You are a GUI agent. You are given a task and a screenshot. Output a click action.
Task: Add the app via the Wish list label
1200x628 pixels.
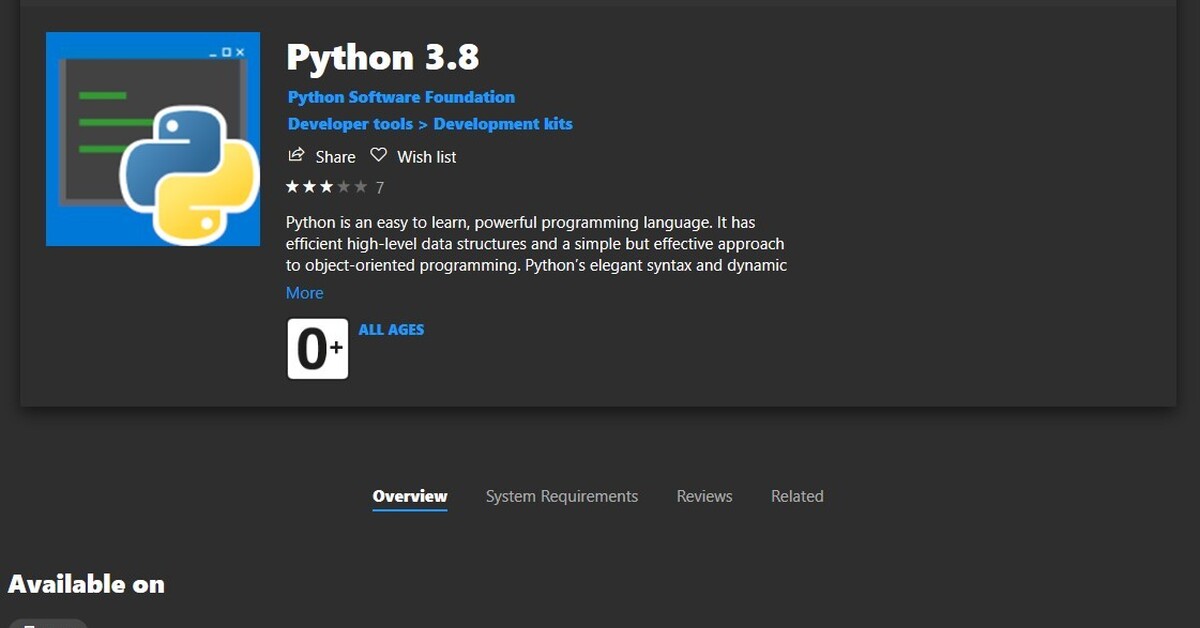coord(427,157)
